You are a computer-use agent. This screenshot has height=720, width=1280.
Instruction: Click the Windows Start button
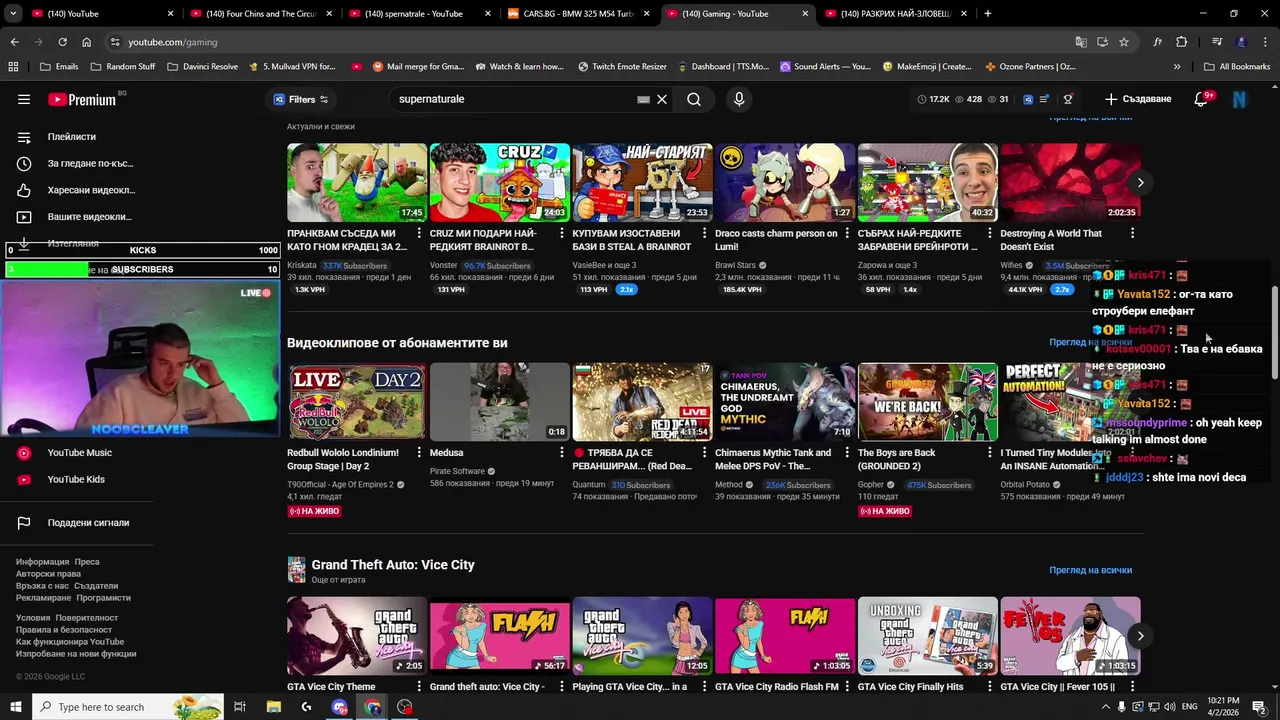(15, 707)
